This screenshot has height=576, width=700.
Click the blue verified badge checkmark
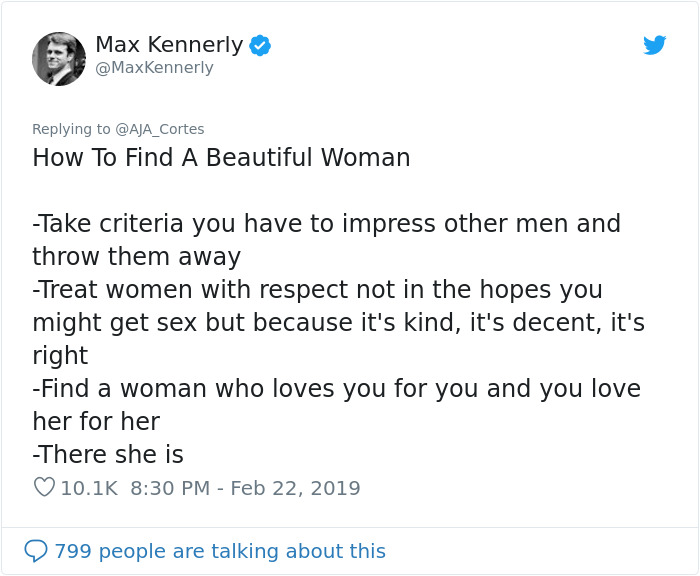(x=260, y=45)
